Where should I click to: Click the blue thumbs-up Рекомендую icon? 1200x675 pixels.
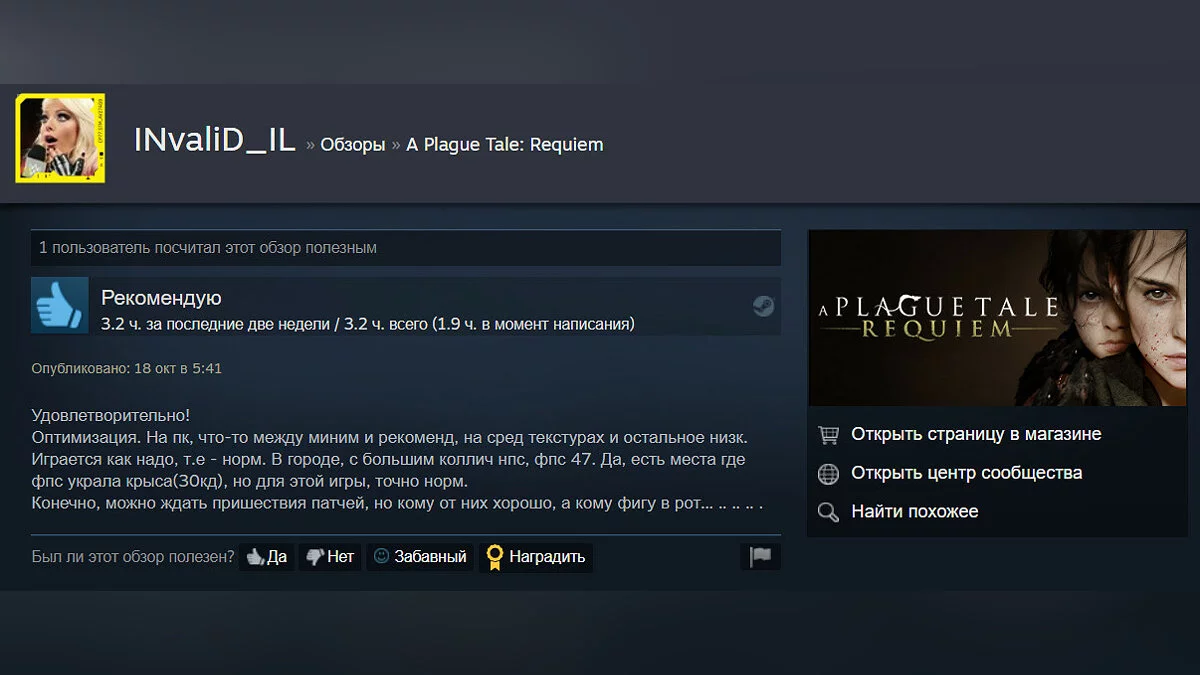pos(60,305)
